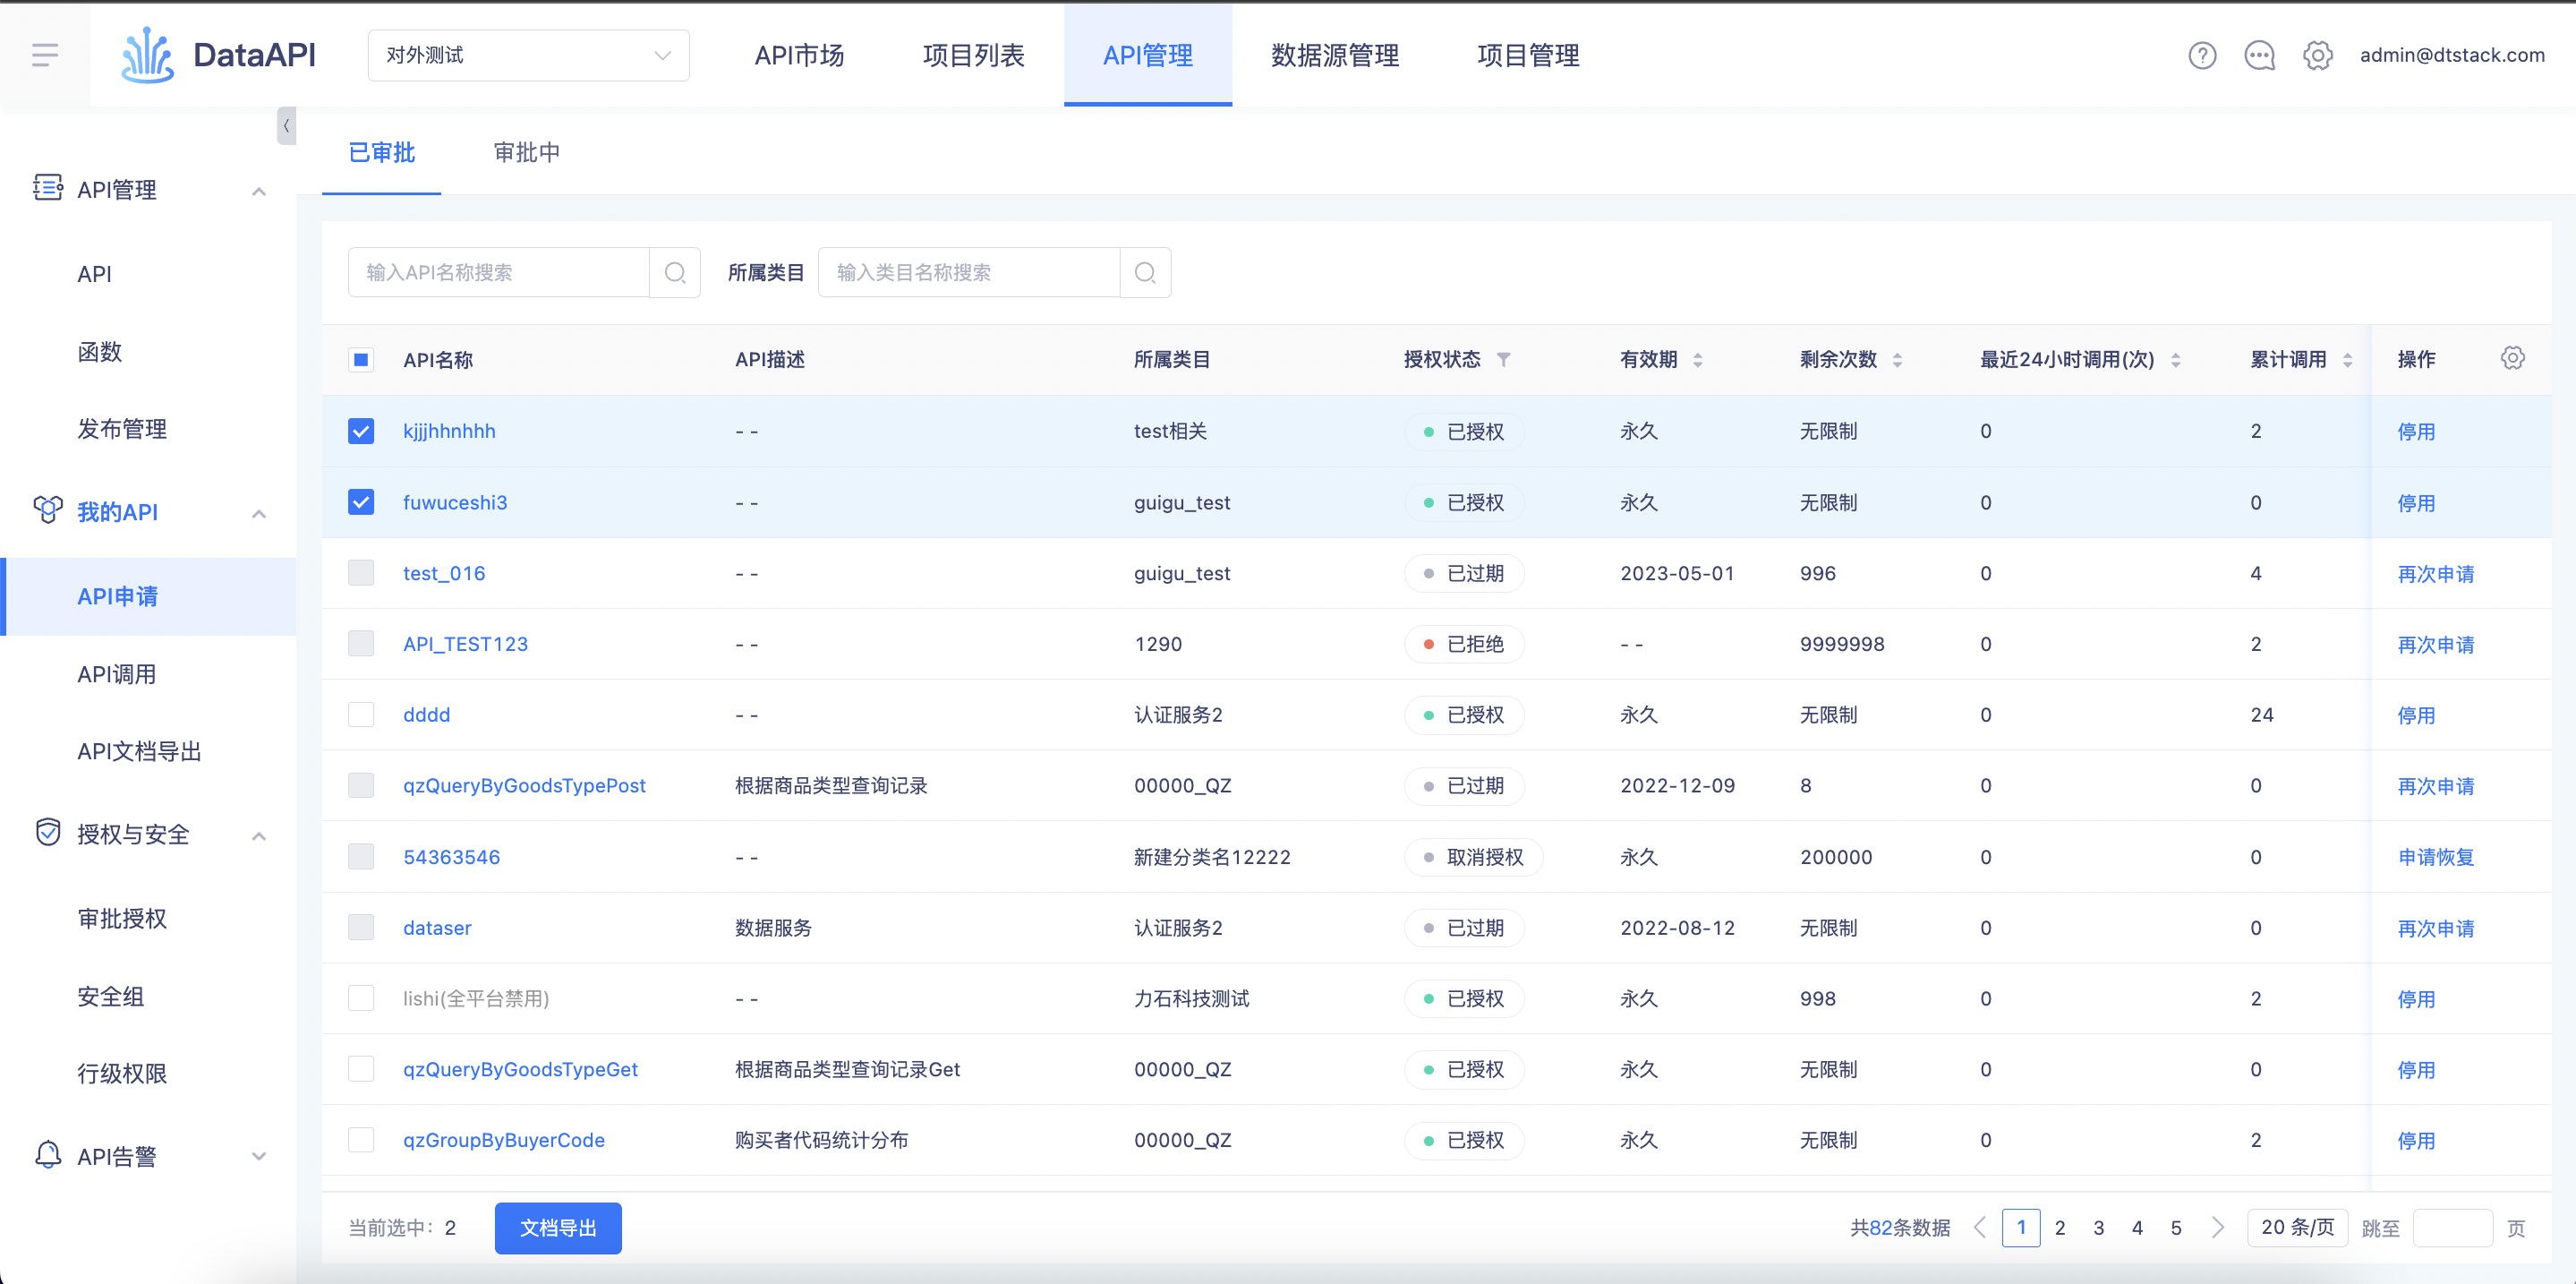The width and height of the screenshot is (2576, 1284).
Task: Select the 已审批 tab
Action: point(381,152)
